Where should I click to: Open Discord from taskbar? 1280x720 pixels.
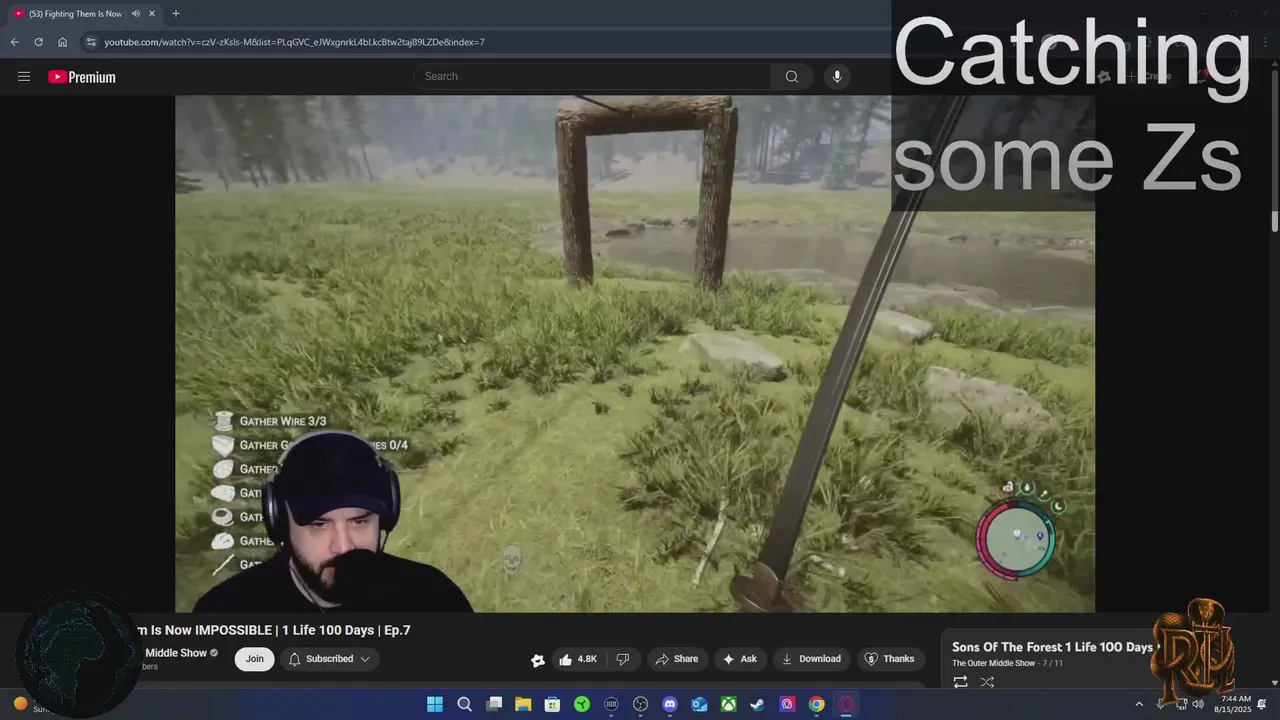(670, 704)
